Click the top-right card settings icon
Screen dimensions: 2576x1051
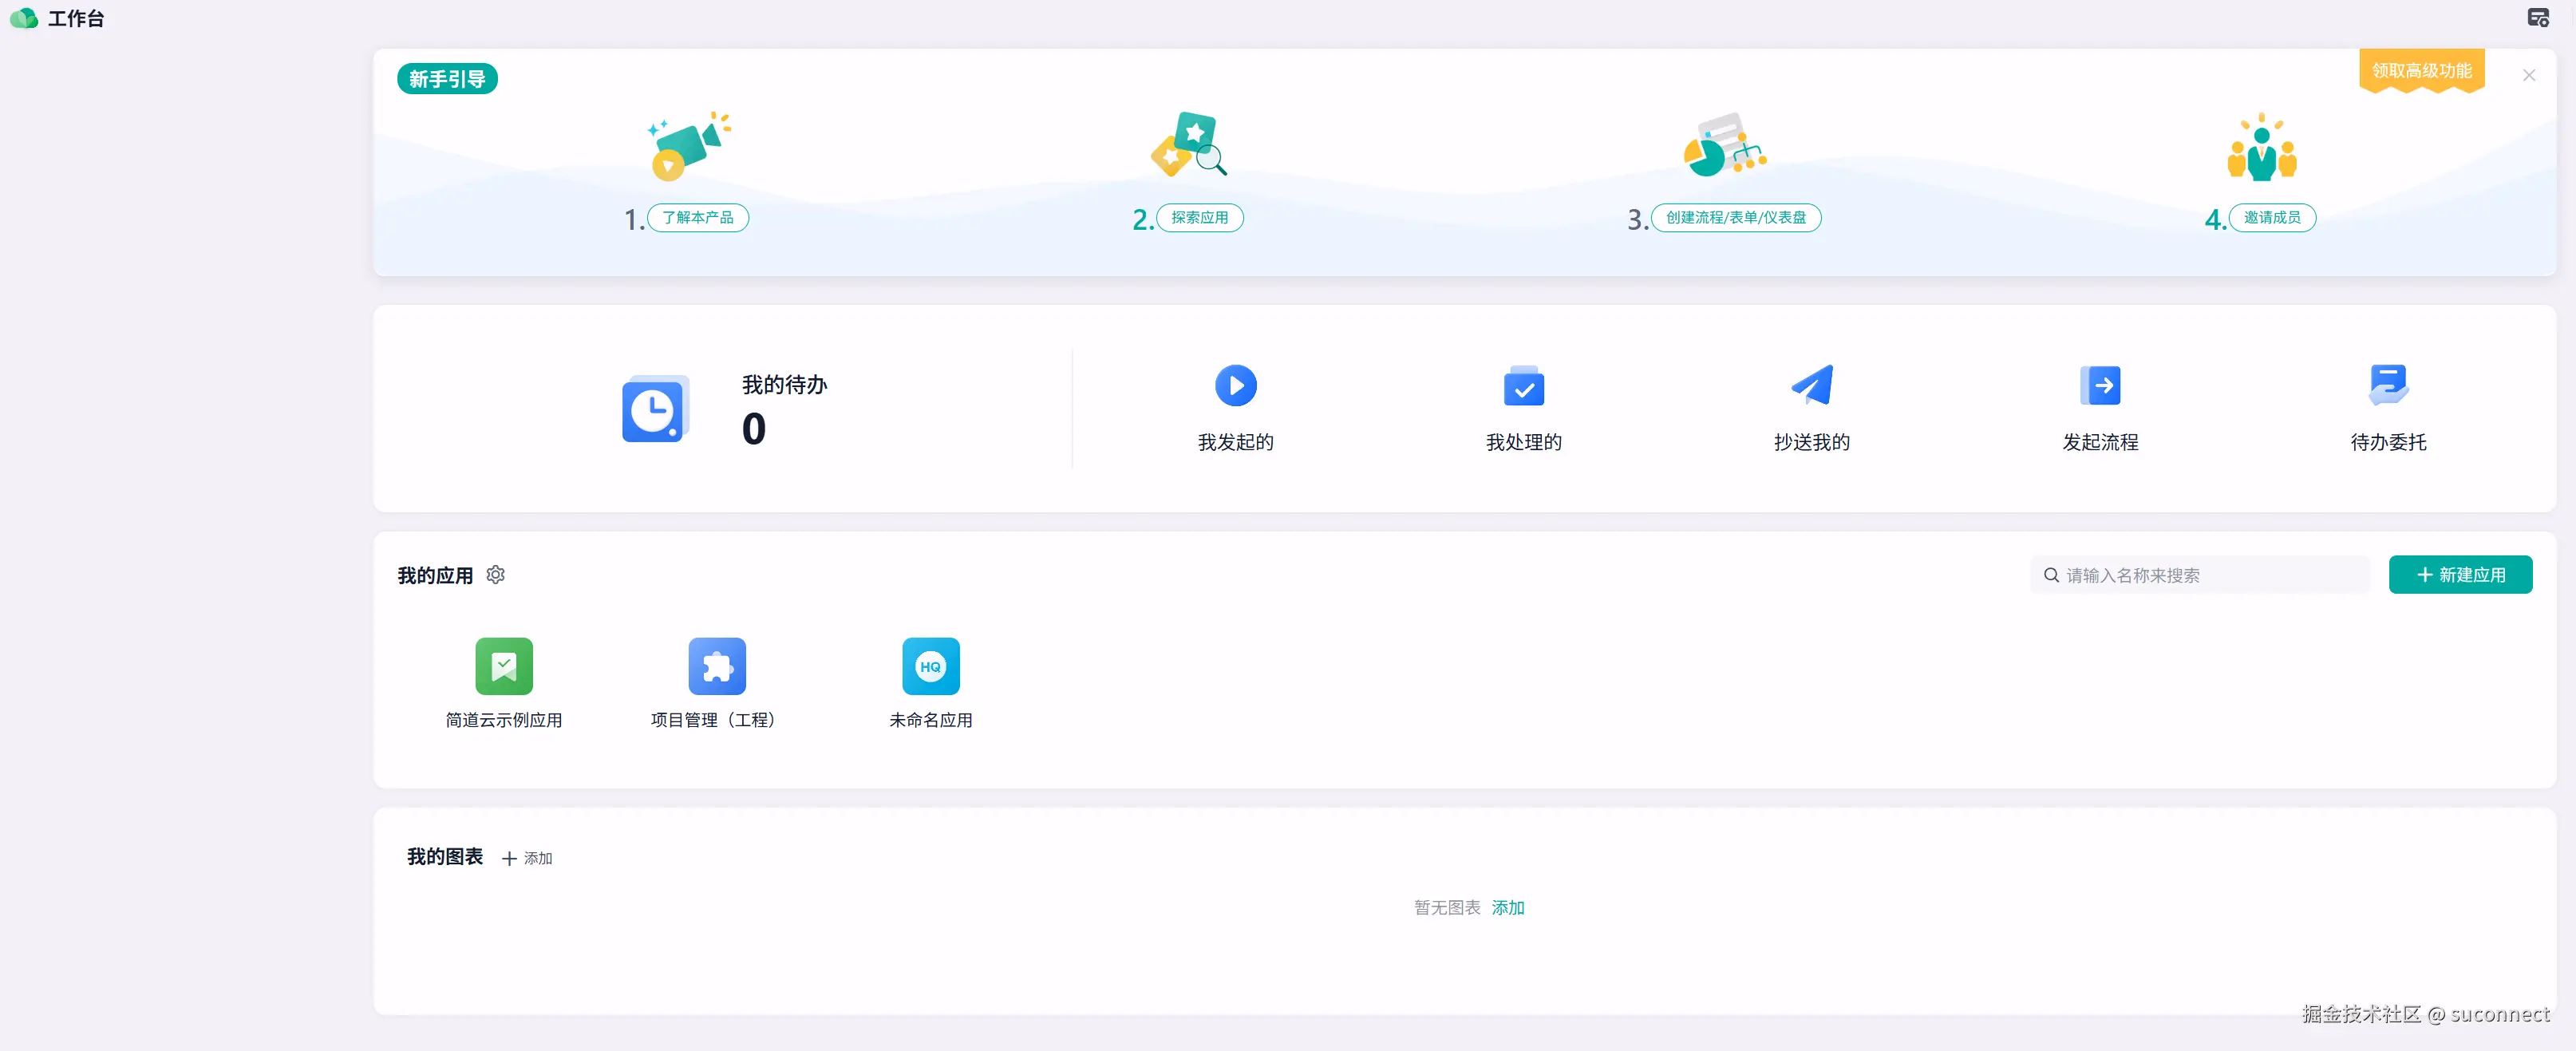2538,18
